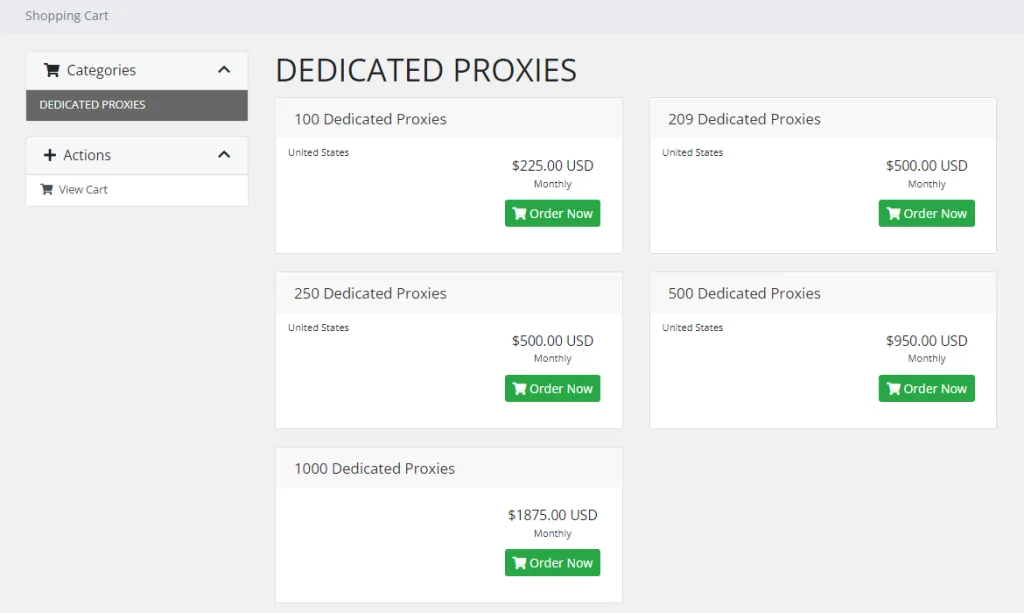
Task: Click the Categories panel header text
Action: [x=101, y=70]
